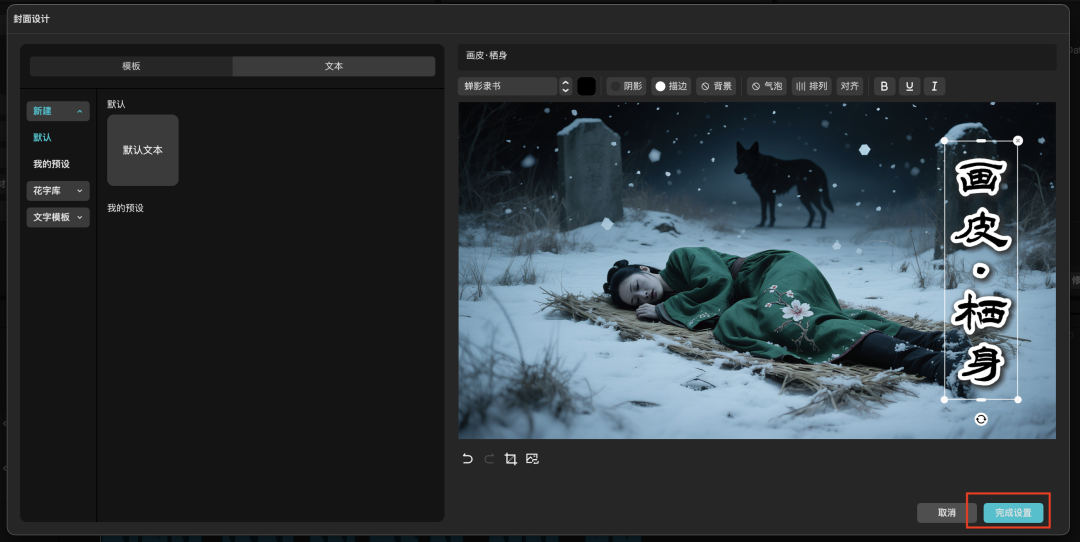Toggle the 背景 background option

[x=716, y=86]
